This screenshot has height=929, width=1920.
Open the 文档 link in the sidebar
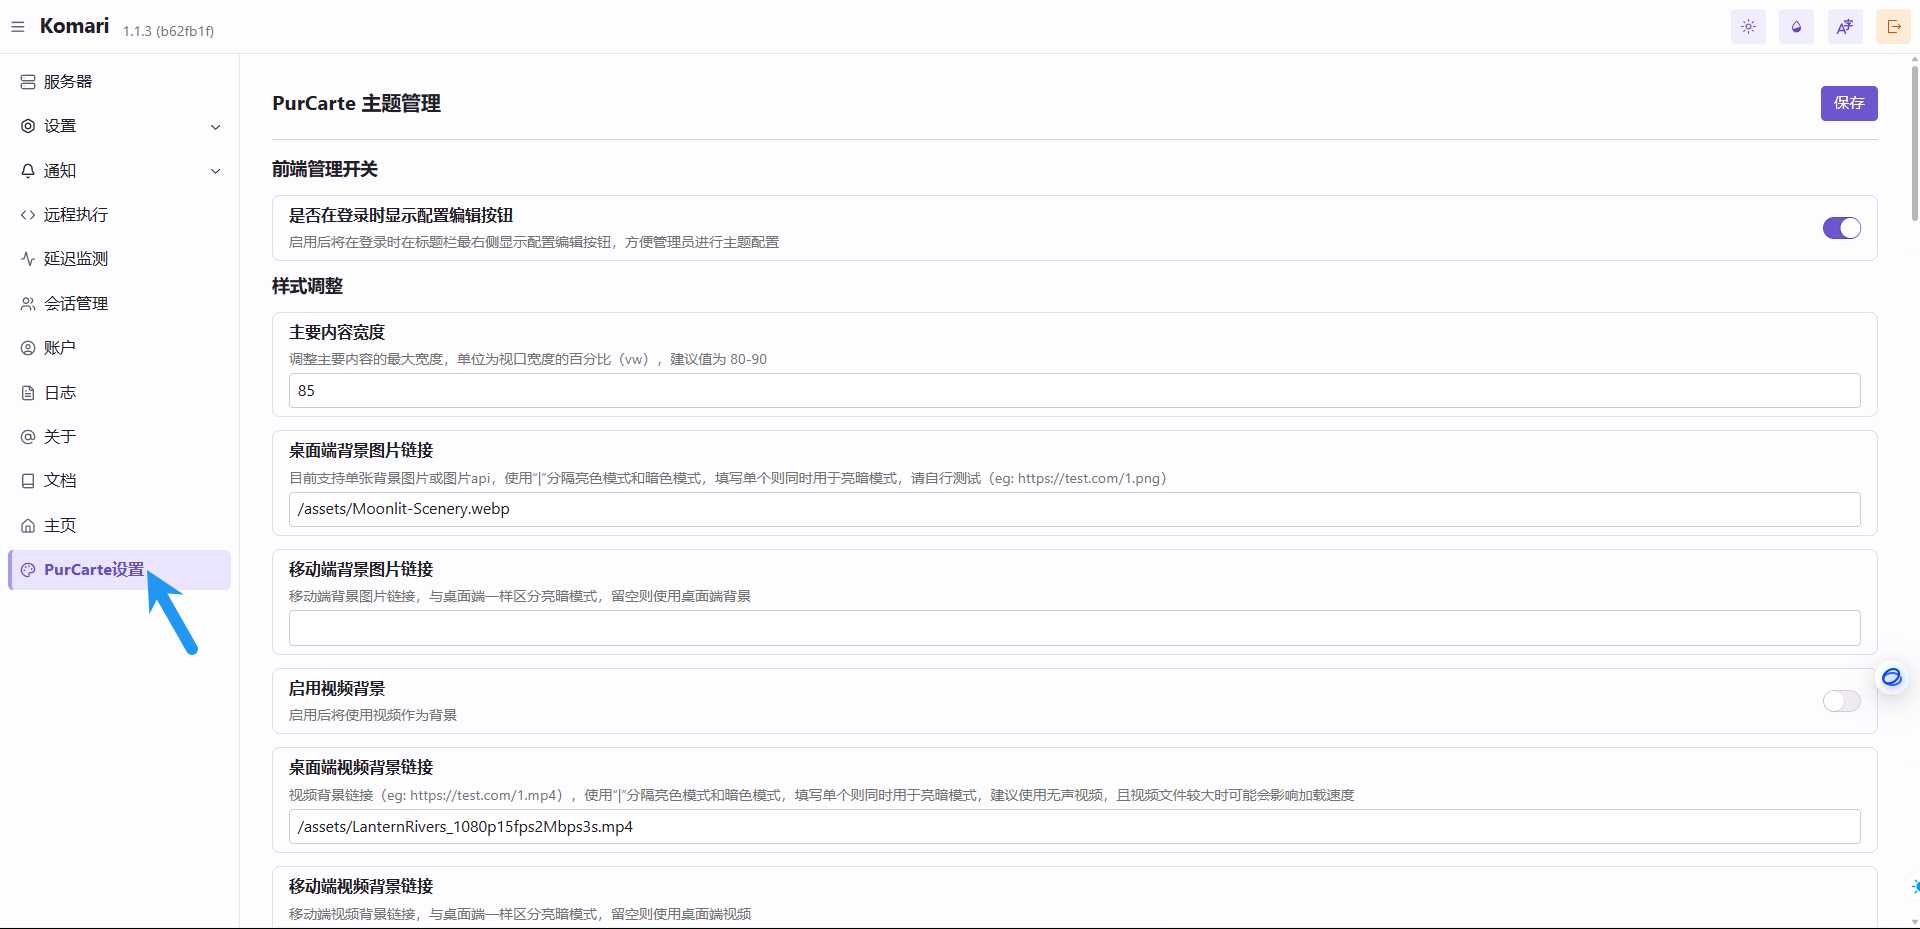(x=60, y=481)
